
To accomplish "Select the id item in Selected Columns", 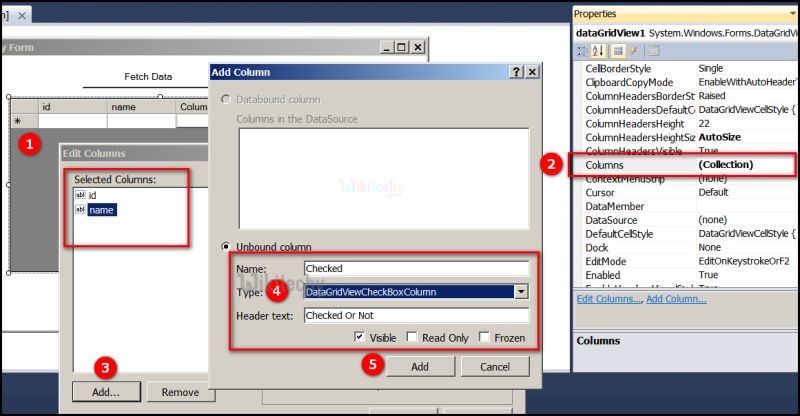I will click(x=92, y=195).
